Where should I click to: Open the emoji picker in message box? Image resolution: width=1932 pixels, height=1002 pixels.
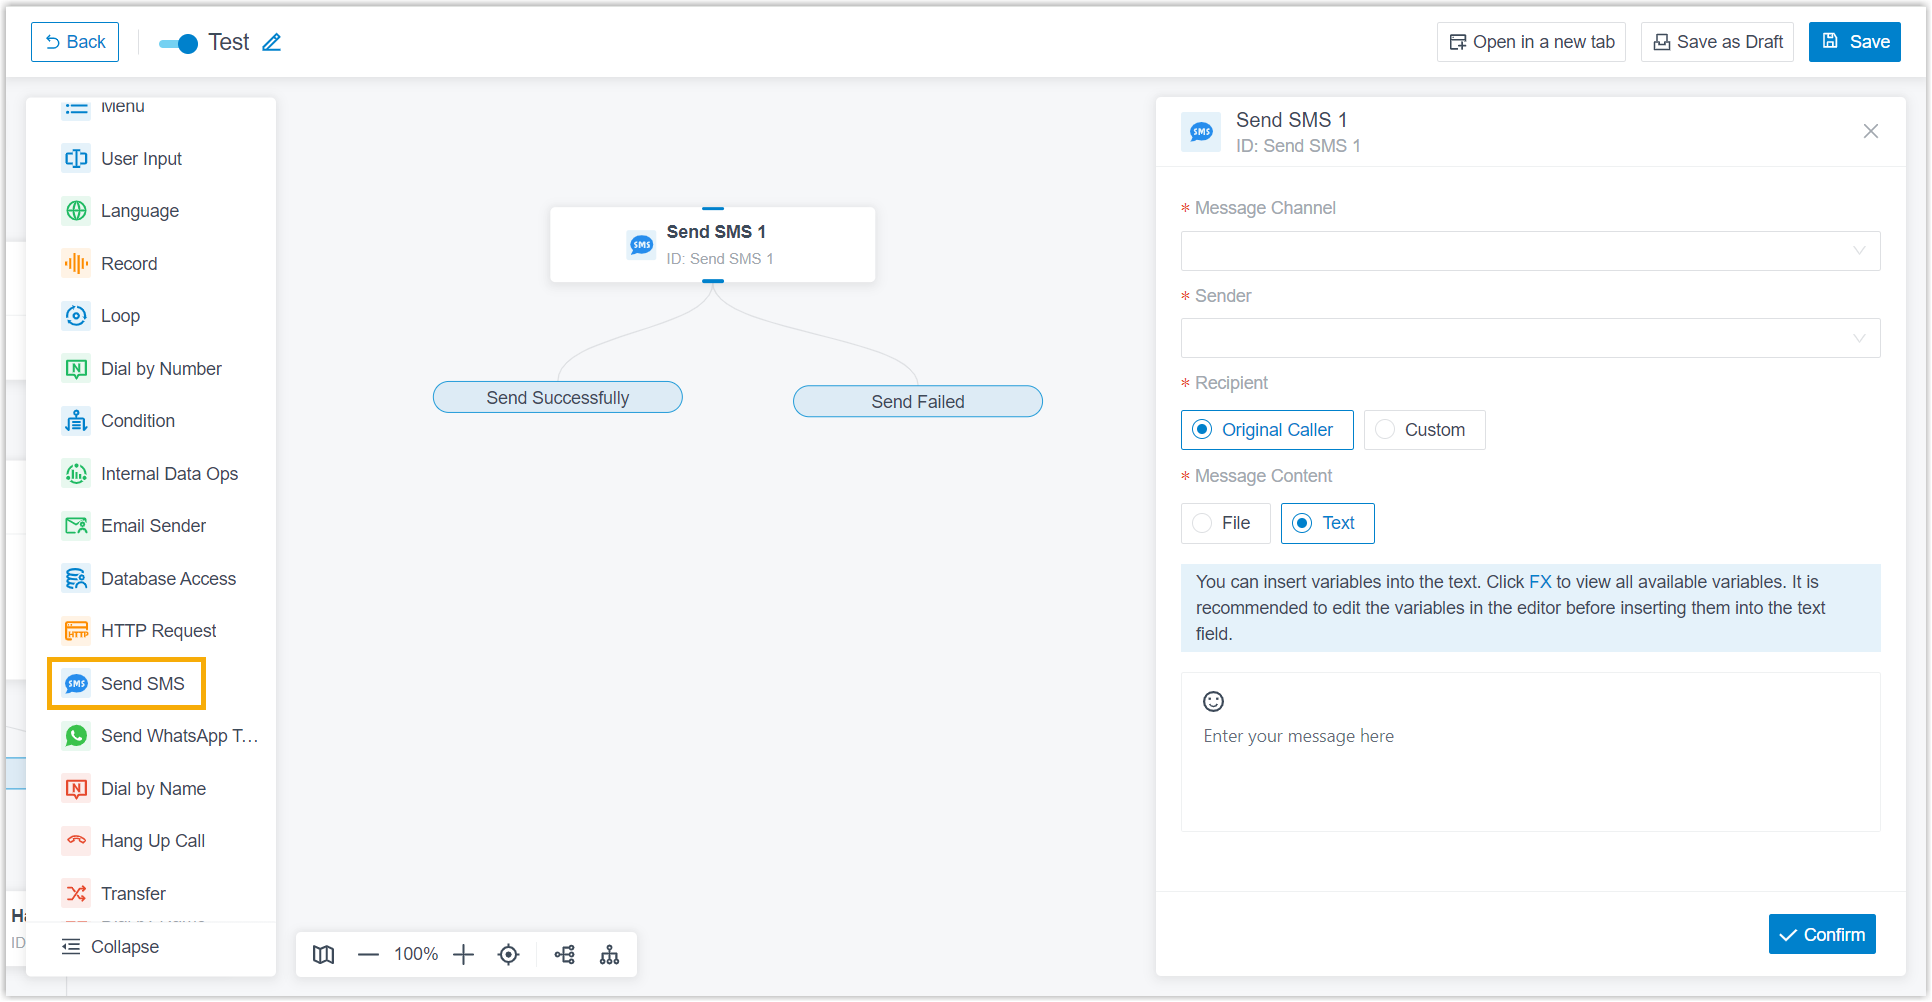point(1213,701)
